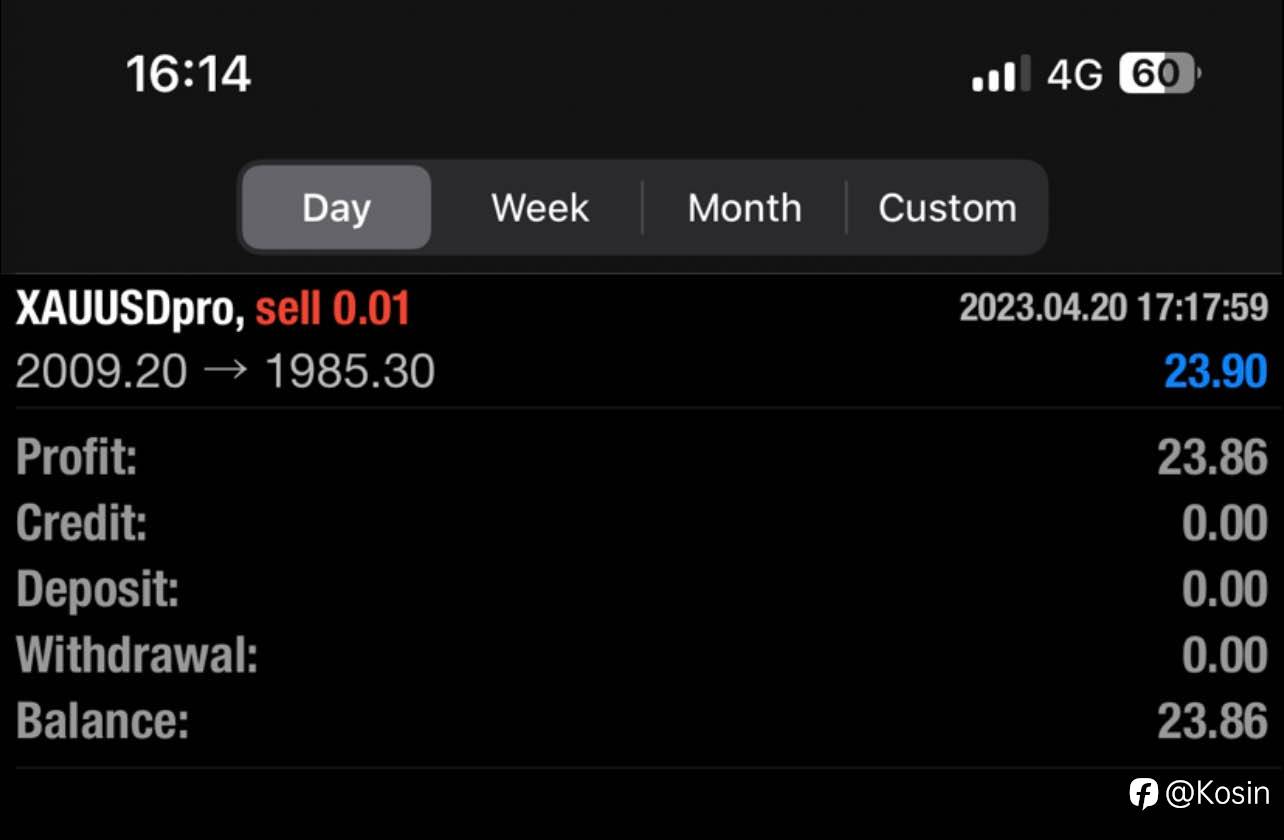Tap the Profit summary row label

tap(77, 458)
